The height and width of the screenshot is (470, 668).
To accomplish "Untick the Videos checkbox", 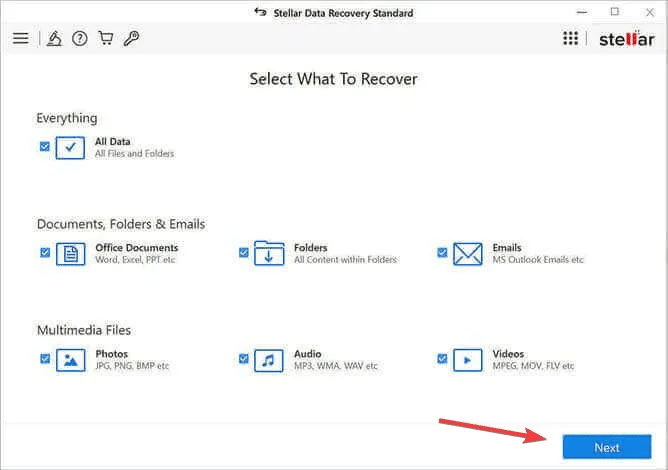I will point(442,358).
